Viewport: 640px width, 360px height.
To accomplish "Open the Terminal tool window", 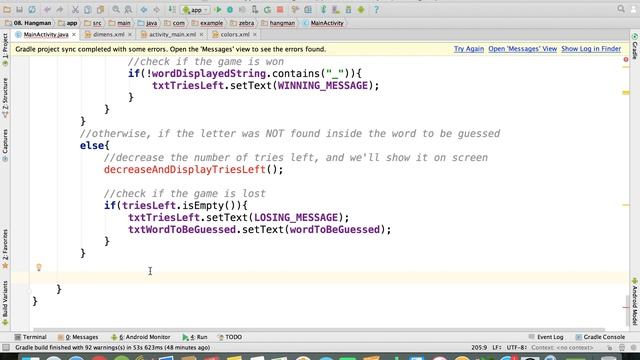I will click(31, 337).
